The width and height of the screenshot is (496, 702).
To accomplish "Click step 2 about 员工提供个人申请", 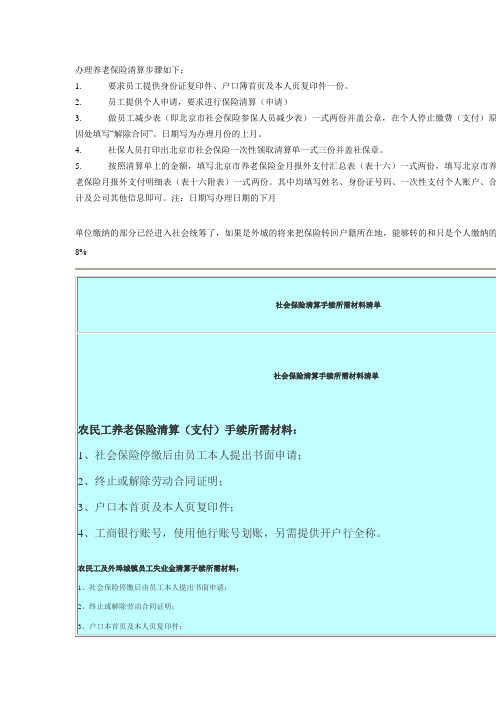I will coord(182,102).
